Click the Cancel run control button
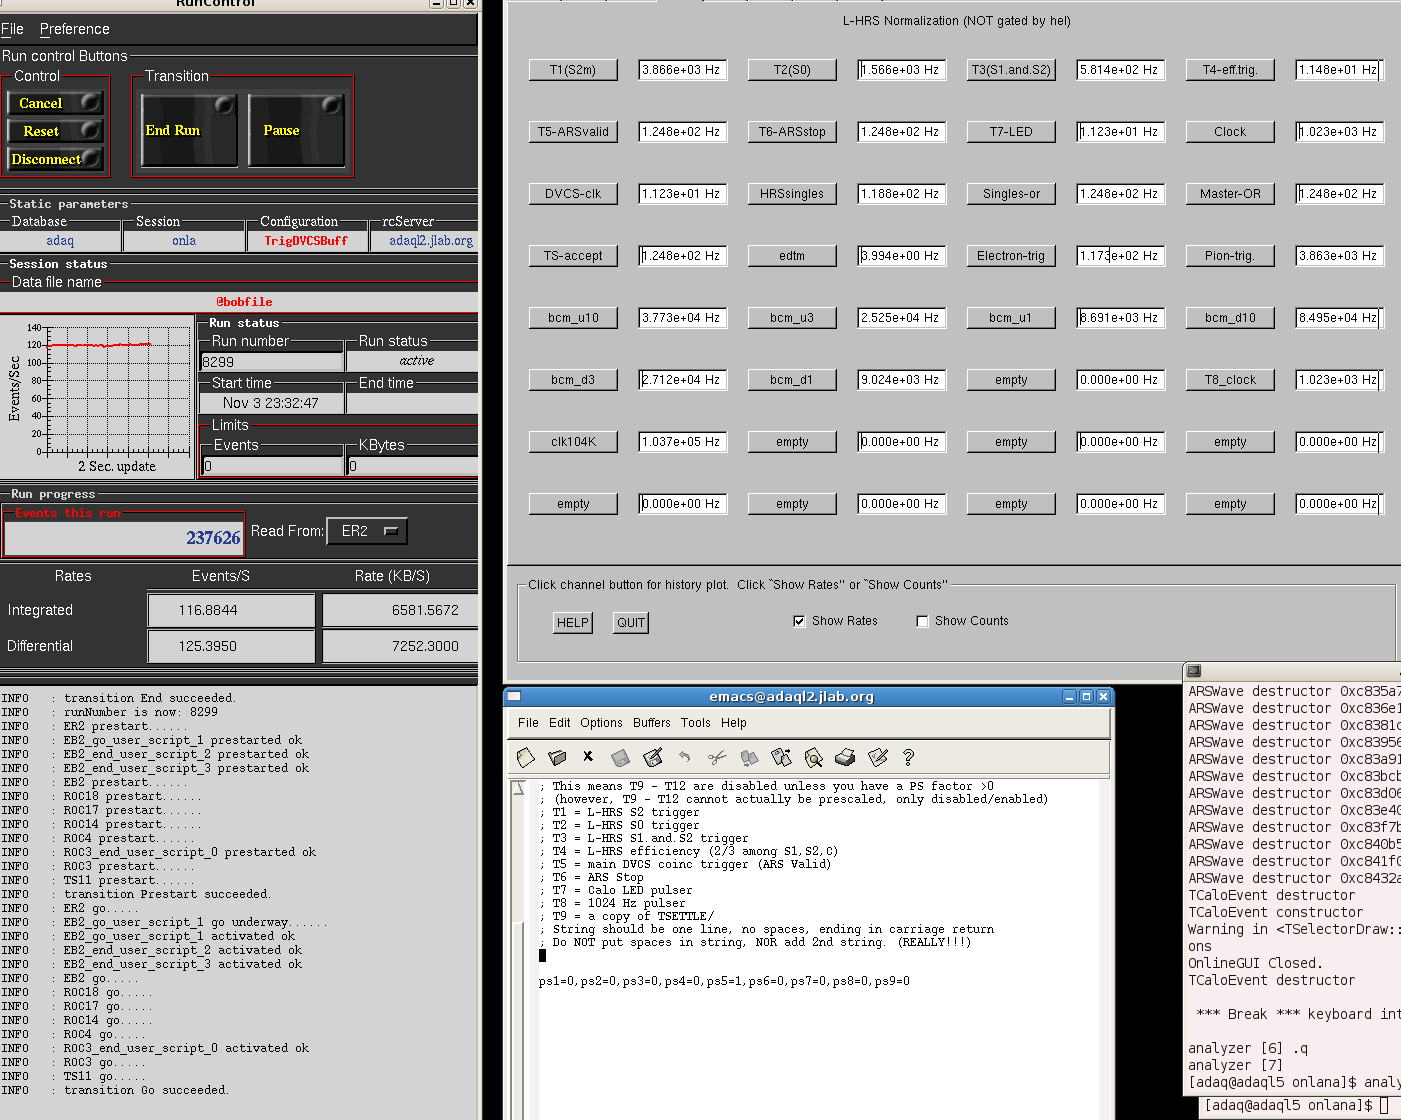This screenshot has width=1401, height=1120. point(56,103)
